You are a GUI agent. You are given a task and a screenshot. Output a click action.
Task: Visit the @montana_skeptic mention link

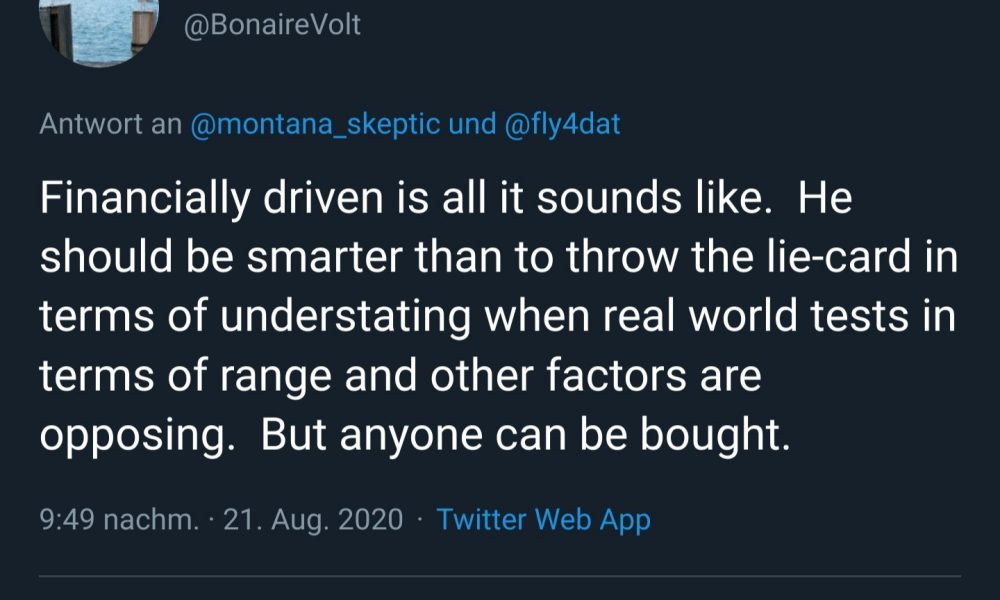pyautogui.click(x=315, y=124)
